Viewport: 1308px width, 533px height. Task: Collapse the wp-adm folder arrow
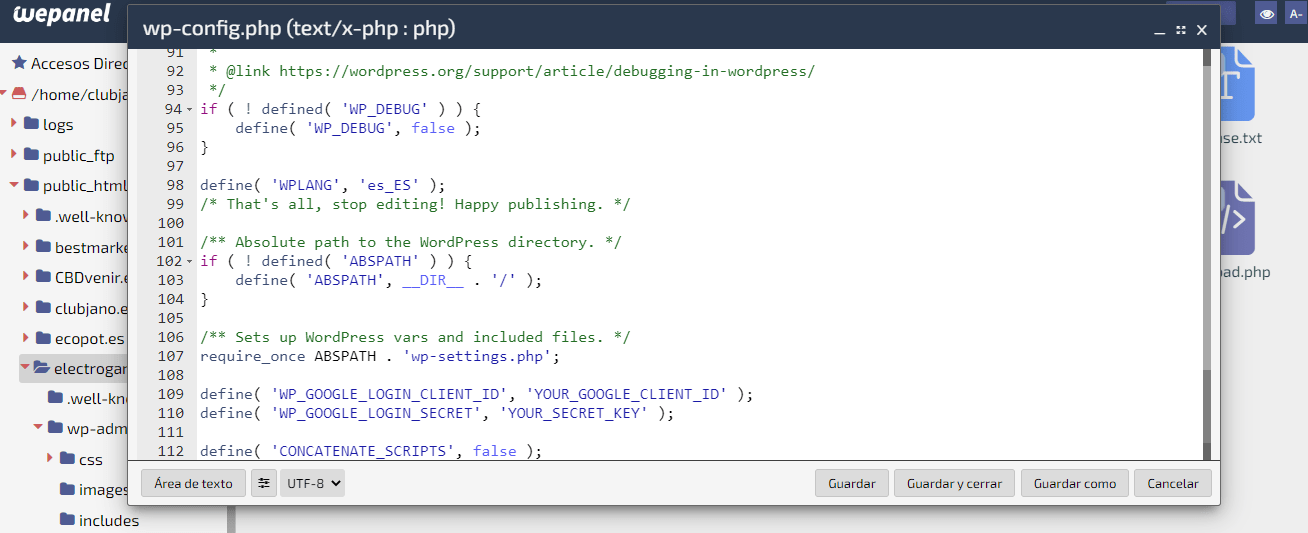[38, 428]
